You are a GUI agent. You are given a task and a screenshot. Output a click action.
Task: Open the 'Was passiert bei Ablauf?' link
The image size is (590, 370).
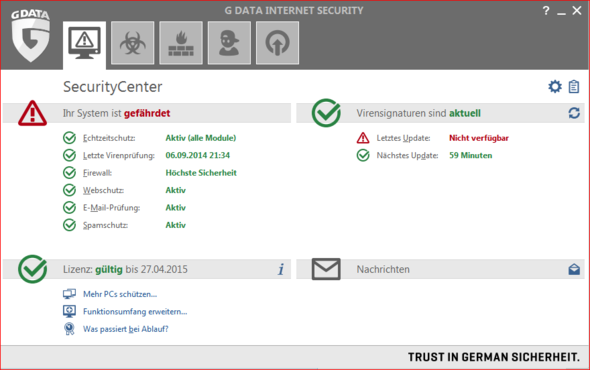tap(126, 329)
